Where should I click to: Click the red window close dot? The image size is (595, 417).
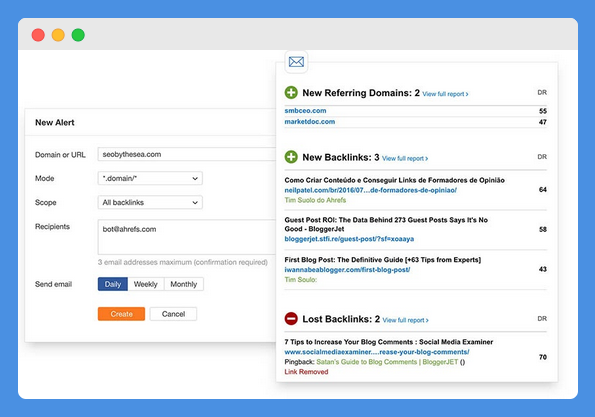(x=38, y=35)
